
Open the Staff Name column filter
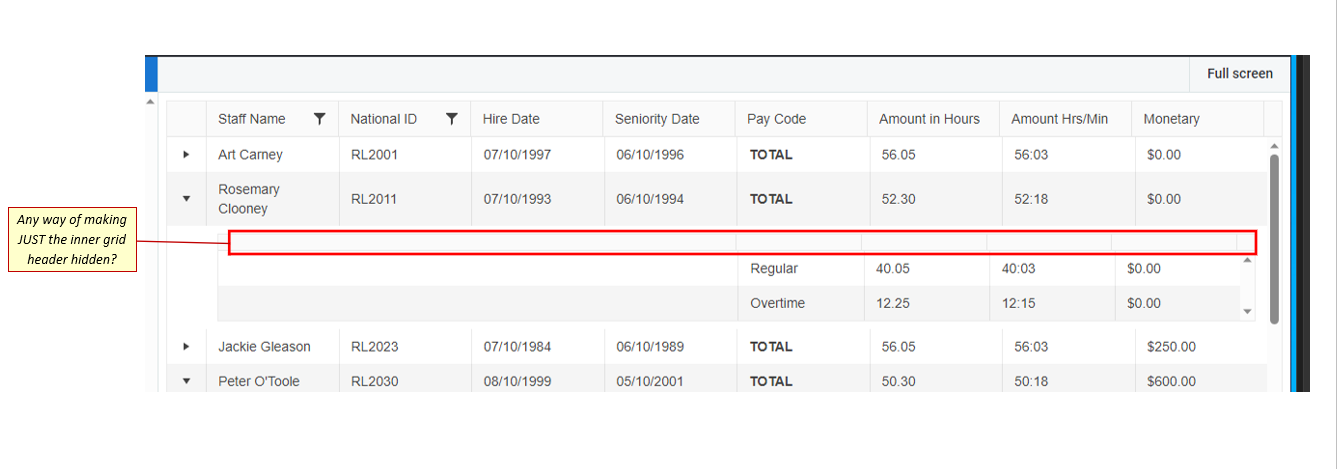(x=320, y=119)
